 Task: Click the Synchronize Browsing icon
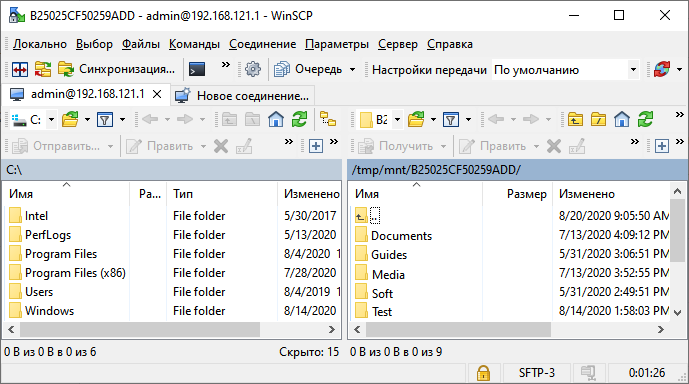click(x=43, y=69)
